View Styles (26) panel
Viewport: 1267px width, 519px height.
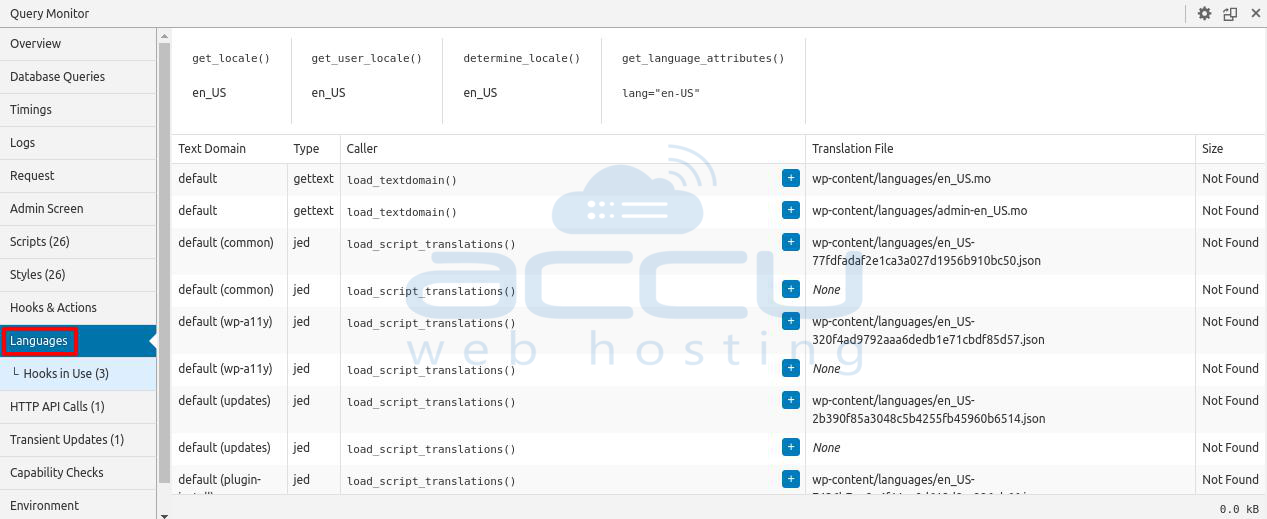pyautogui.click(x=78, y=275)
